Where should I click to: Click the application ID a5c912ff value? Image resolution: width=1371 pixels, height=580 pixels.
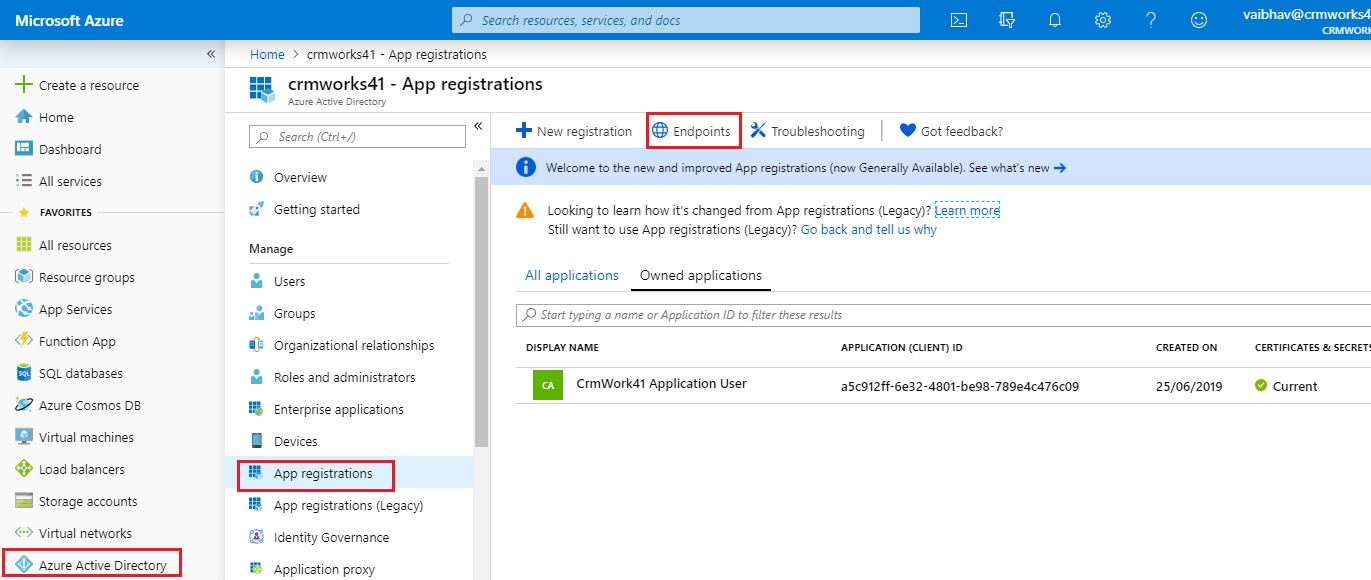960,386
